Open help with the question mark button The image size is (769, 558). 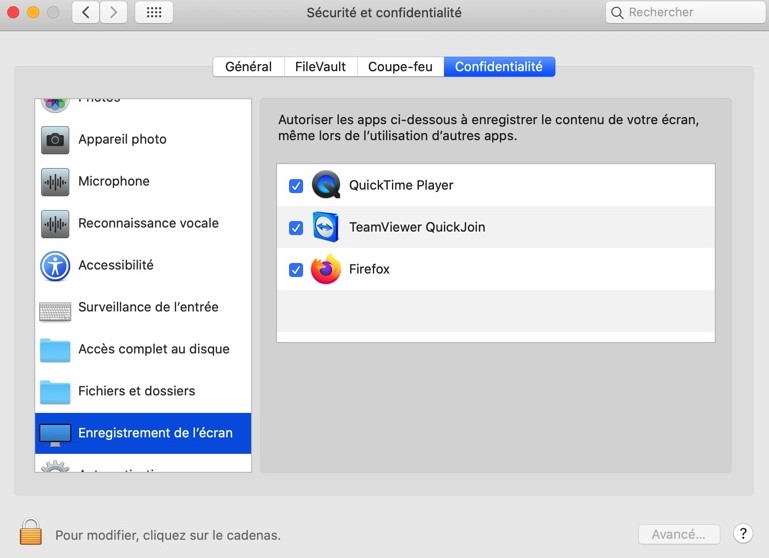point(742,534)
